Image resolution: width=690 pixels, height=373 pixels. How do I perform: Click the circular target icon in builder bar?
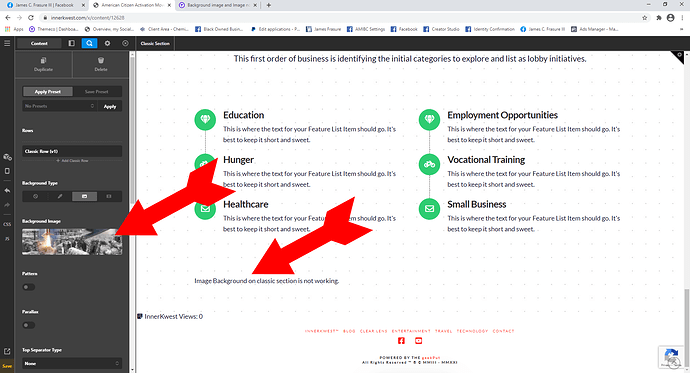point(125,43)
